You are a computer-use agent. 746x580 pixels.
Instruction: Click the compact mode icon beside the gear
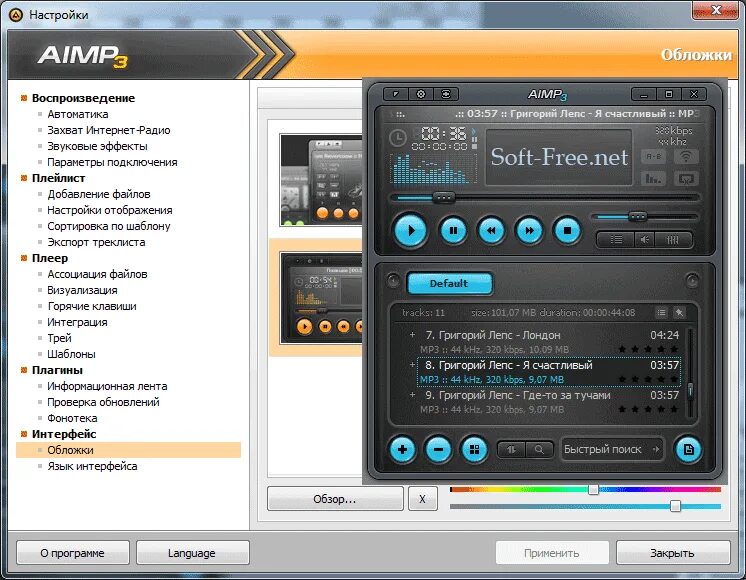click(446, 94)
